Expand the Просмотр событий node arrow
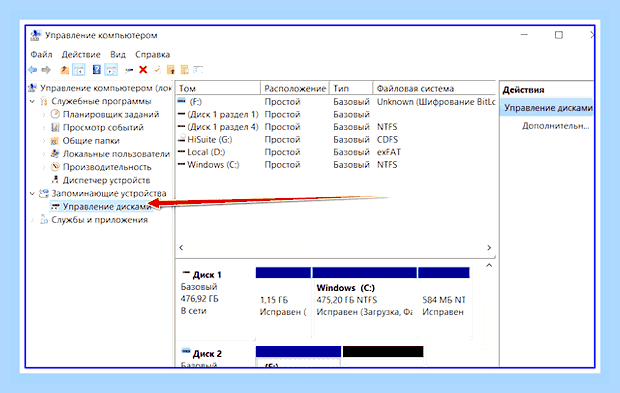 44,128
